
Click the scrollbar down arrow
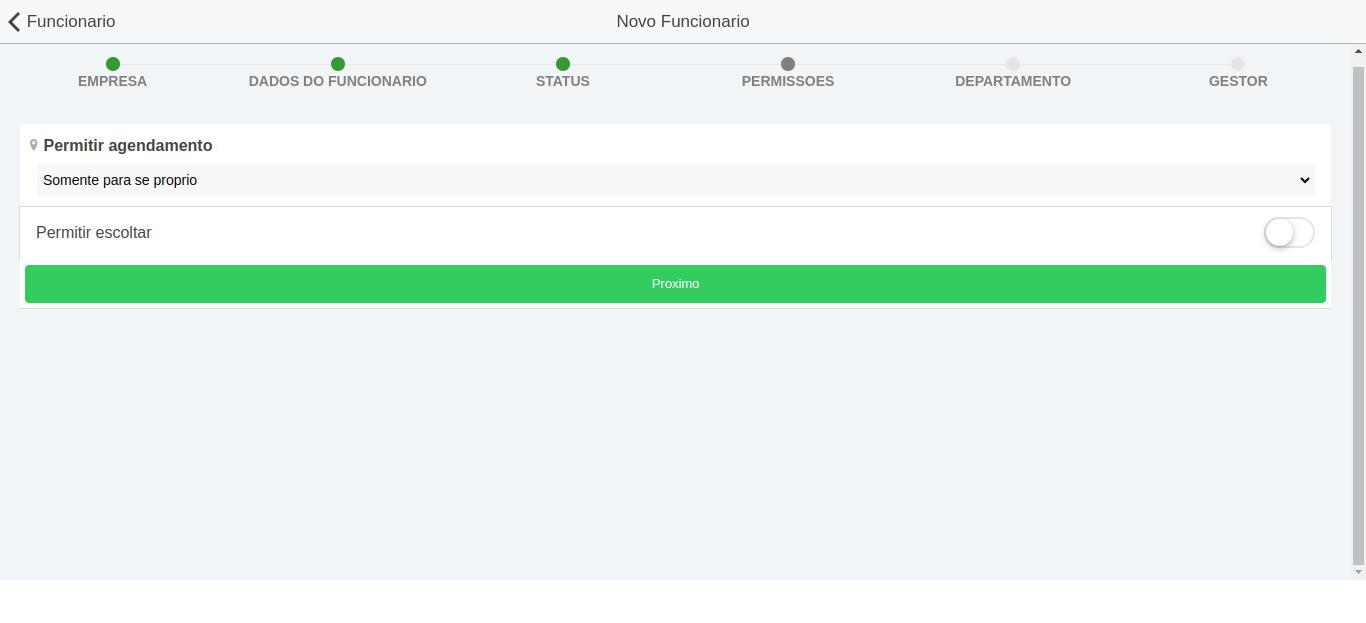[1358, 572]
